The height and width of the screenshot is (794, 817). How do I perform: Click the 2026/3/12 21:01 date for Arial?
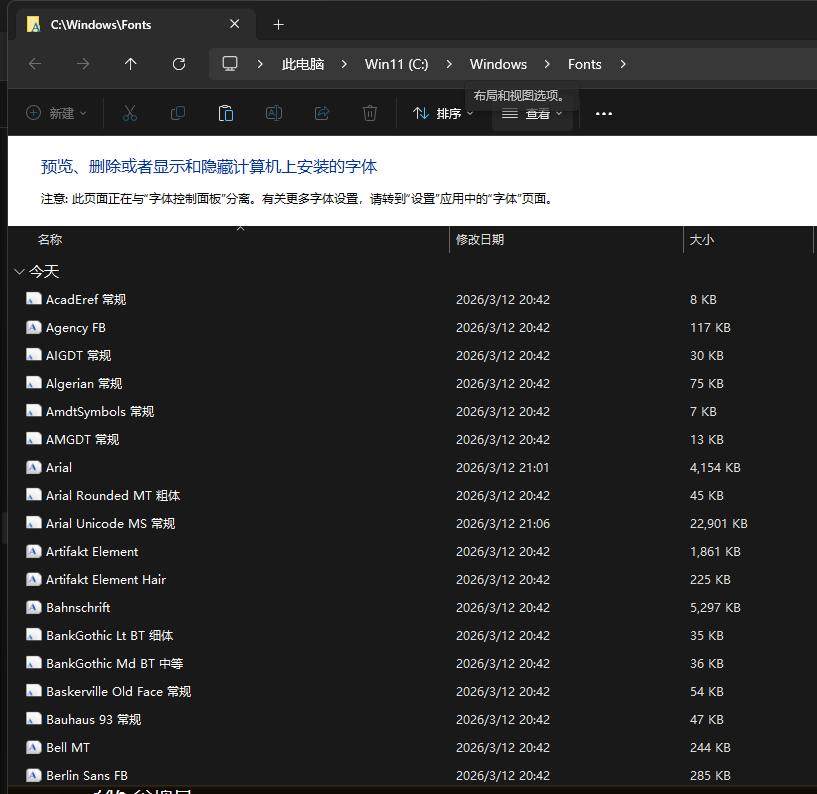tap(503, 467)
